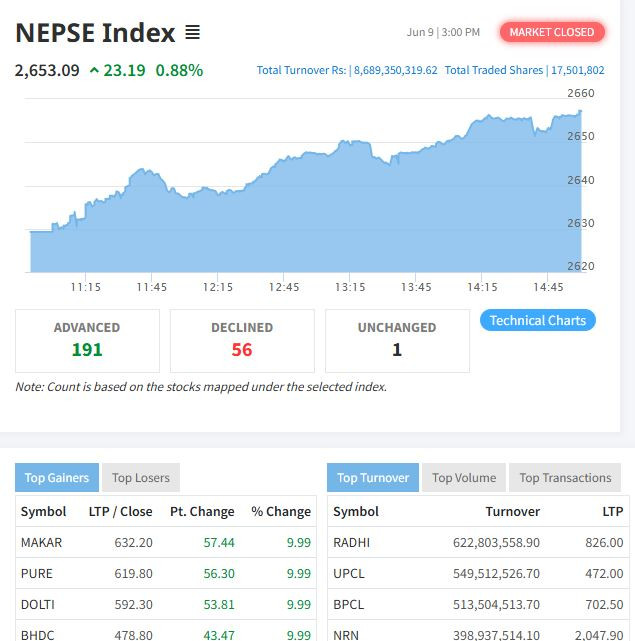Viewport: 635px width, 641px height.
Task: Click the UPCL symbol link
Action: point(349,574)
